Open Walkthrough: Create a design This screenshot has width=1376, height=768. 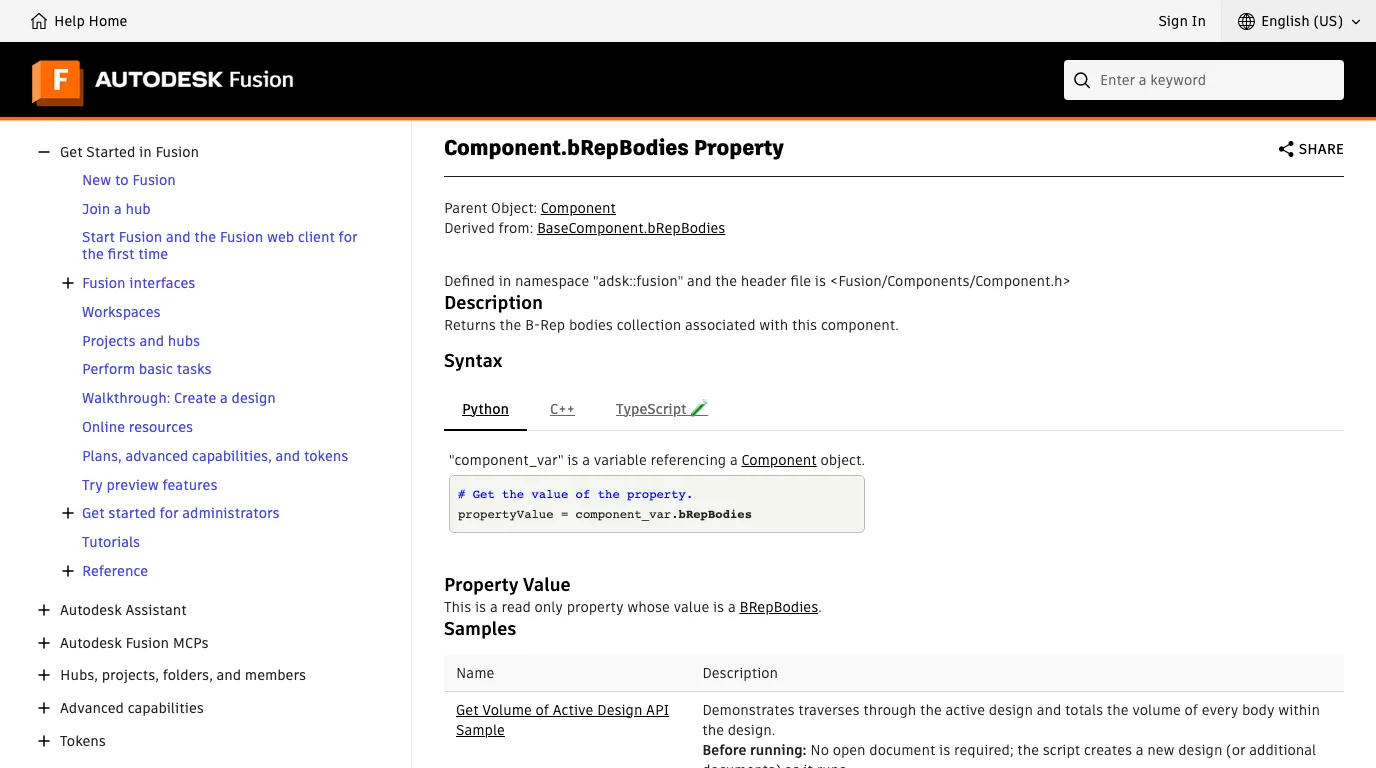pos(179,398)
